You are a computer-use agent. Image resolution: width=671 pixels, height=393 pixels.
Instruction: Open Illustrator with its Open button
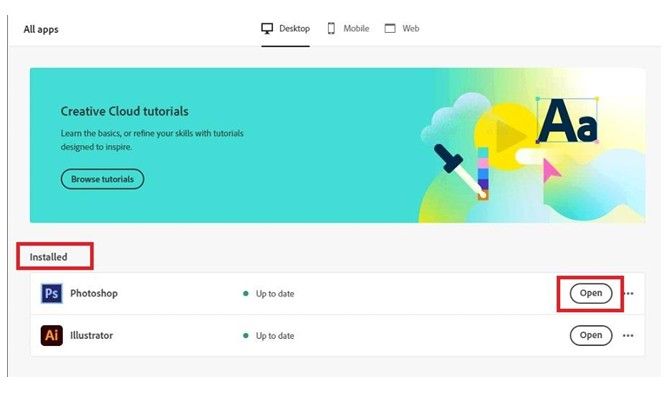pyautogui.click(x=591, y=335)
